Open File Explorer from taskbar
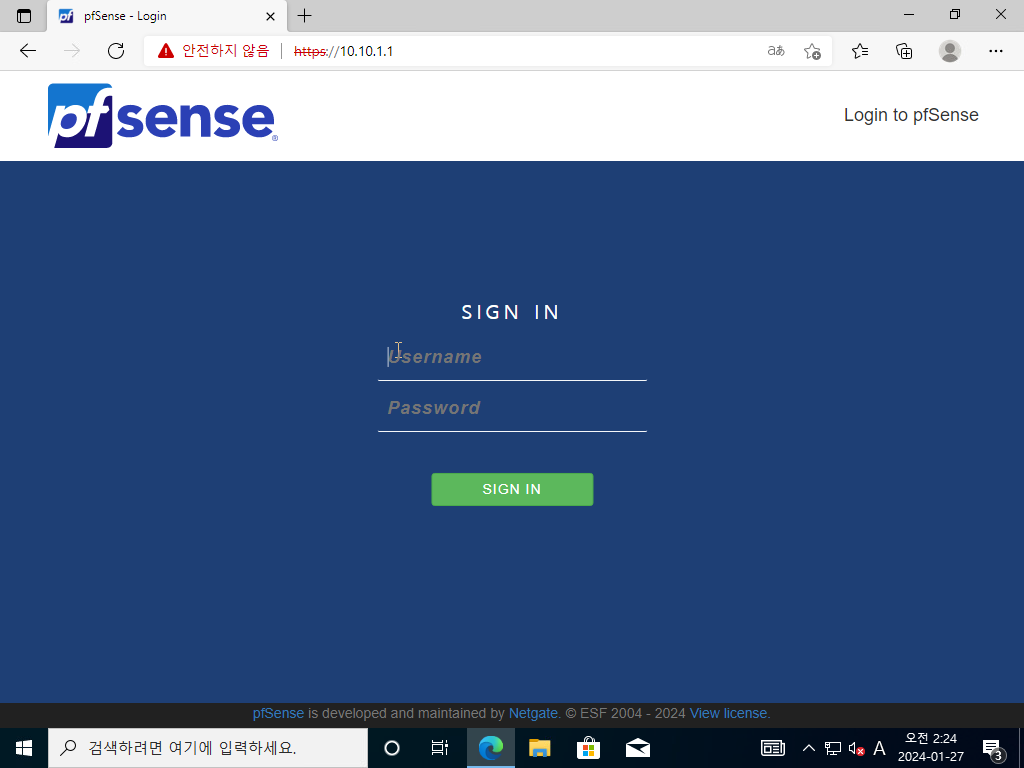The image size is (1024, 768). (x=539, y=748)
